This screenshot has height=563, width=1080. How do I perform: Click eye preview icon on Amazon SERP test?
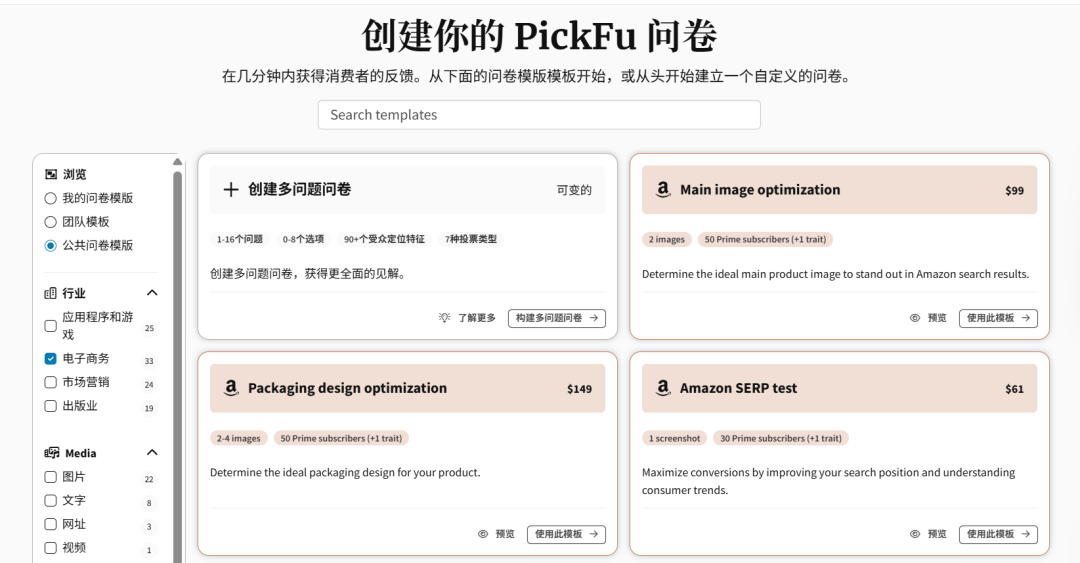915,534
